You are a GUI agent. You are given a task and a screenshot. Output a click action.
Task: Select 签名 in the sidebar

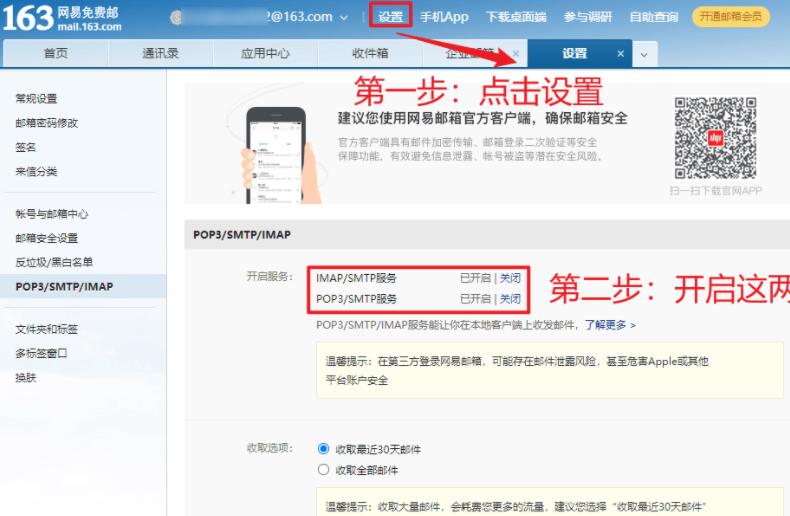point(26,147)
